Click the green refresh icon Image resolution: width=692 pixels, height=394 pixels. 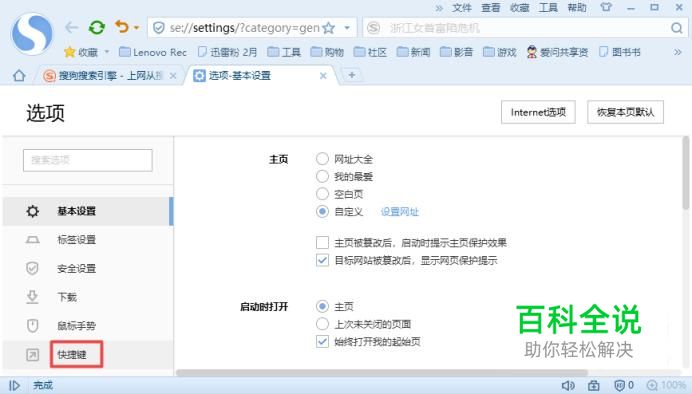click(97, 28)
